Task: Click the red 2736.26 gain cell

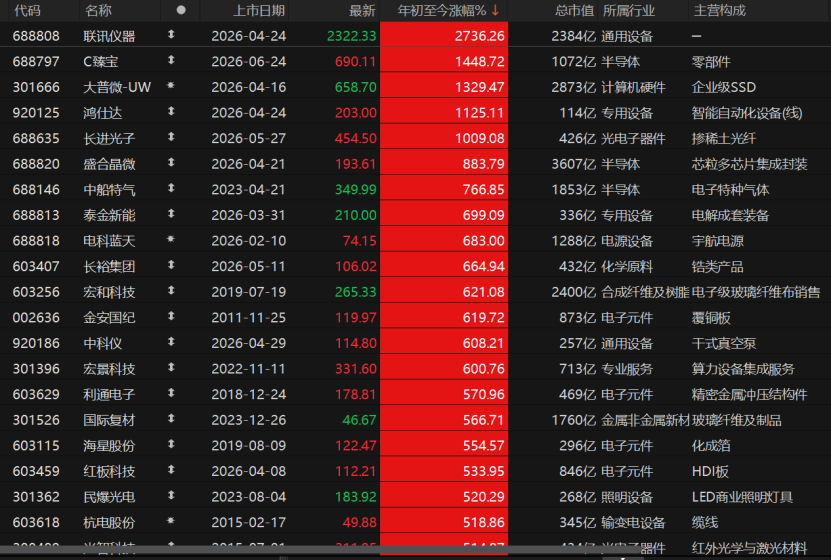Action: coord(444,35)
